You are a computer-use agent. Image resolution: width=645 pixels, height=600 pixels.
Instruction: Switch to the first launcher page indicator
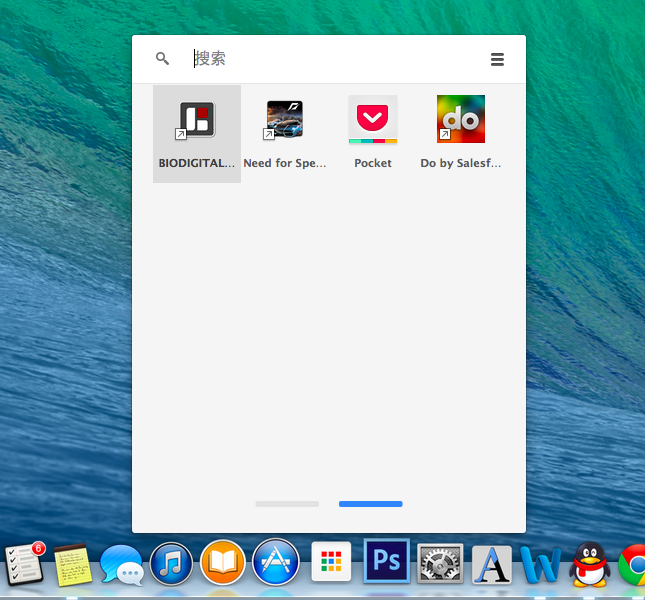(287, 504)
